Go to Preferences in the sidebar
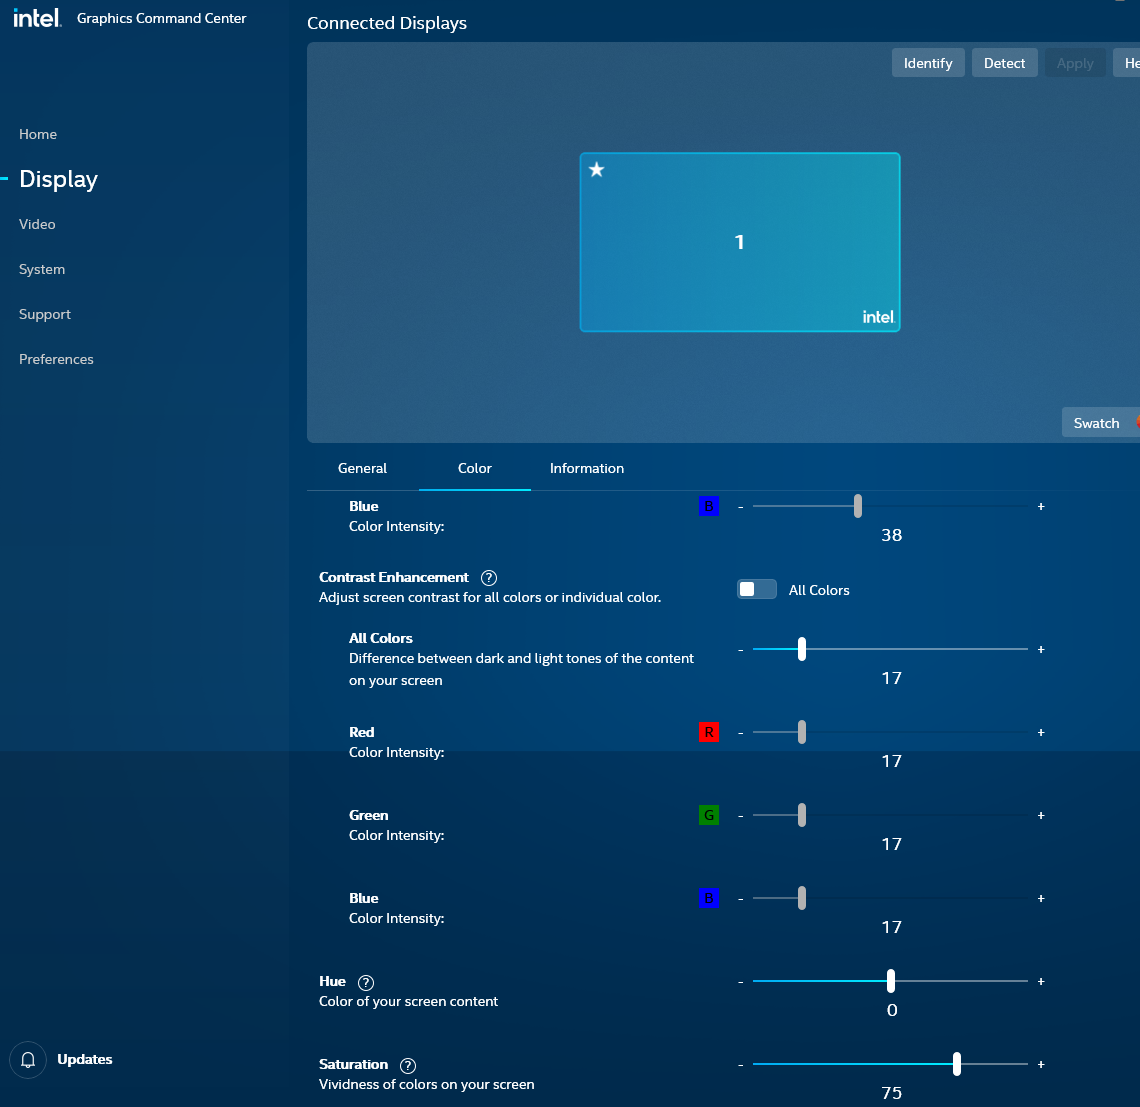The image size is (1140, 1107). [56, 359]
